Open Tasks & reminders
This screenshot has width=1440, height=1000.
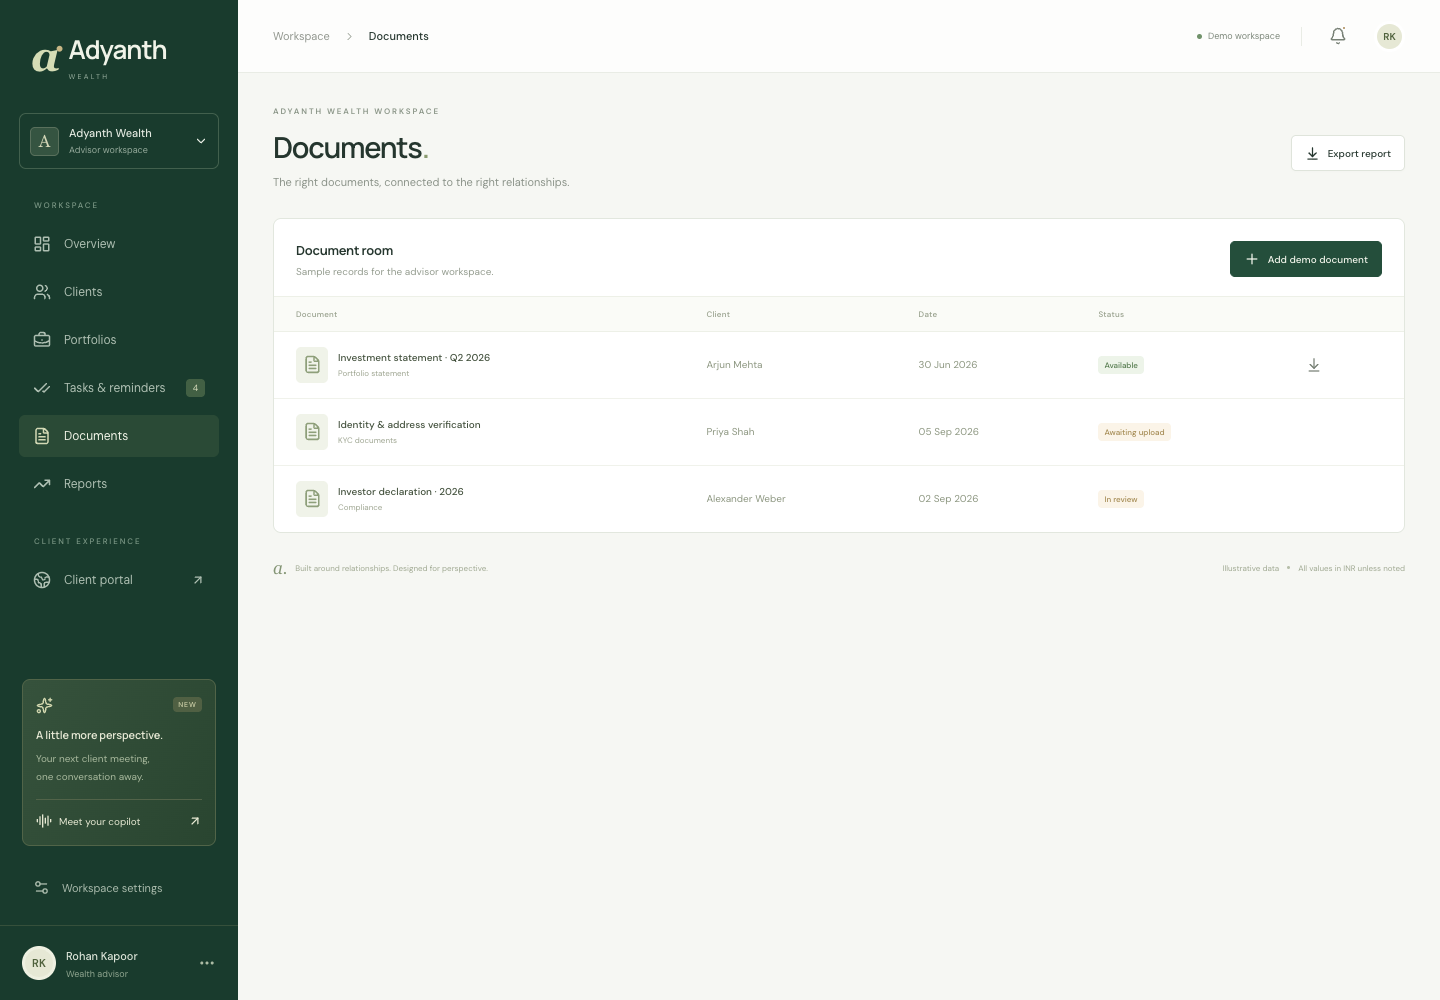pyautogui.click(x=119, y=388)
